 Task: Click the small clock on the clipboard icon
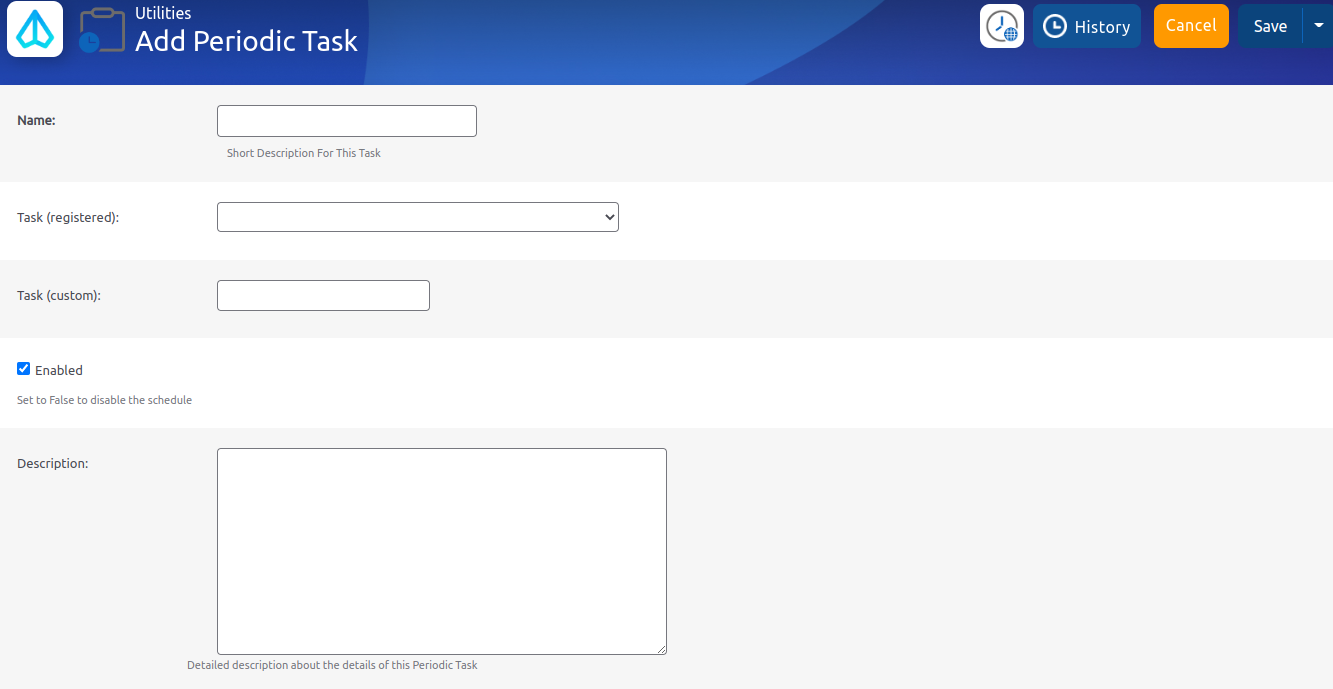click(x=89, y=43)
